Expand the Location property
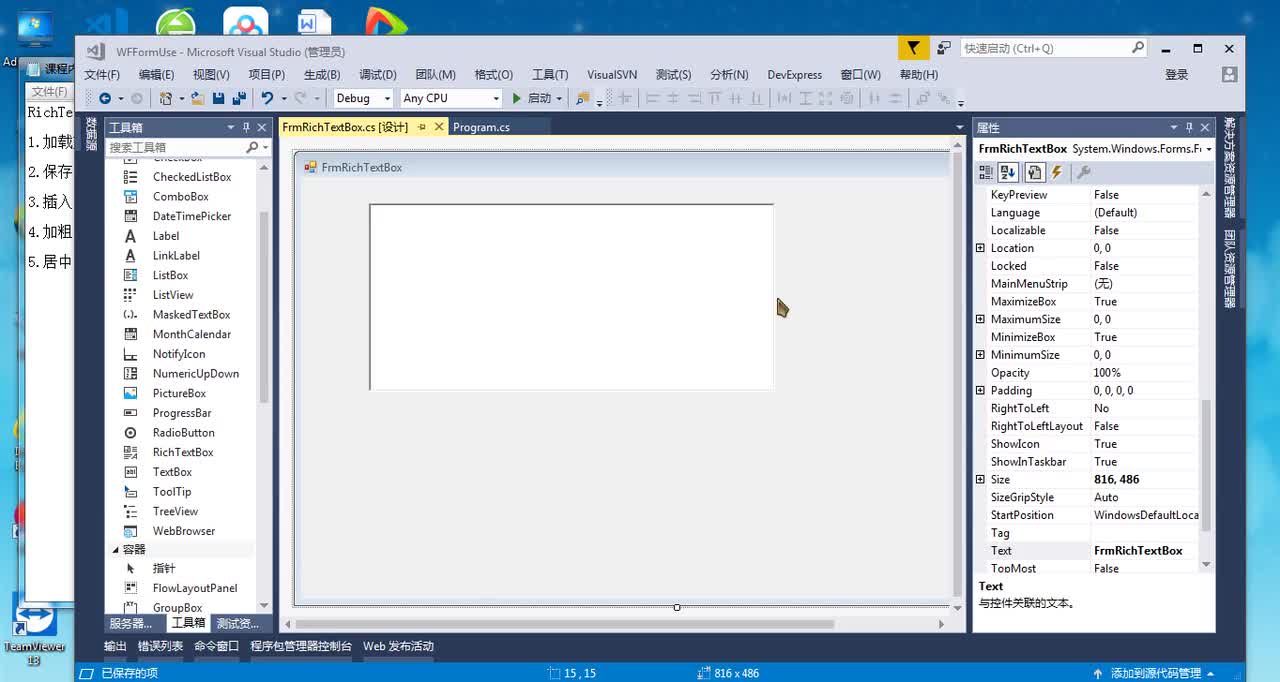Viewport: 1280px width, 682px height. 980,248
